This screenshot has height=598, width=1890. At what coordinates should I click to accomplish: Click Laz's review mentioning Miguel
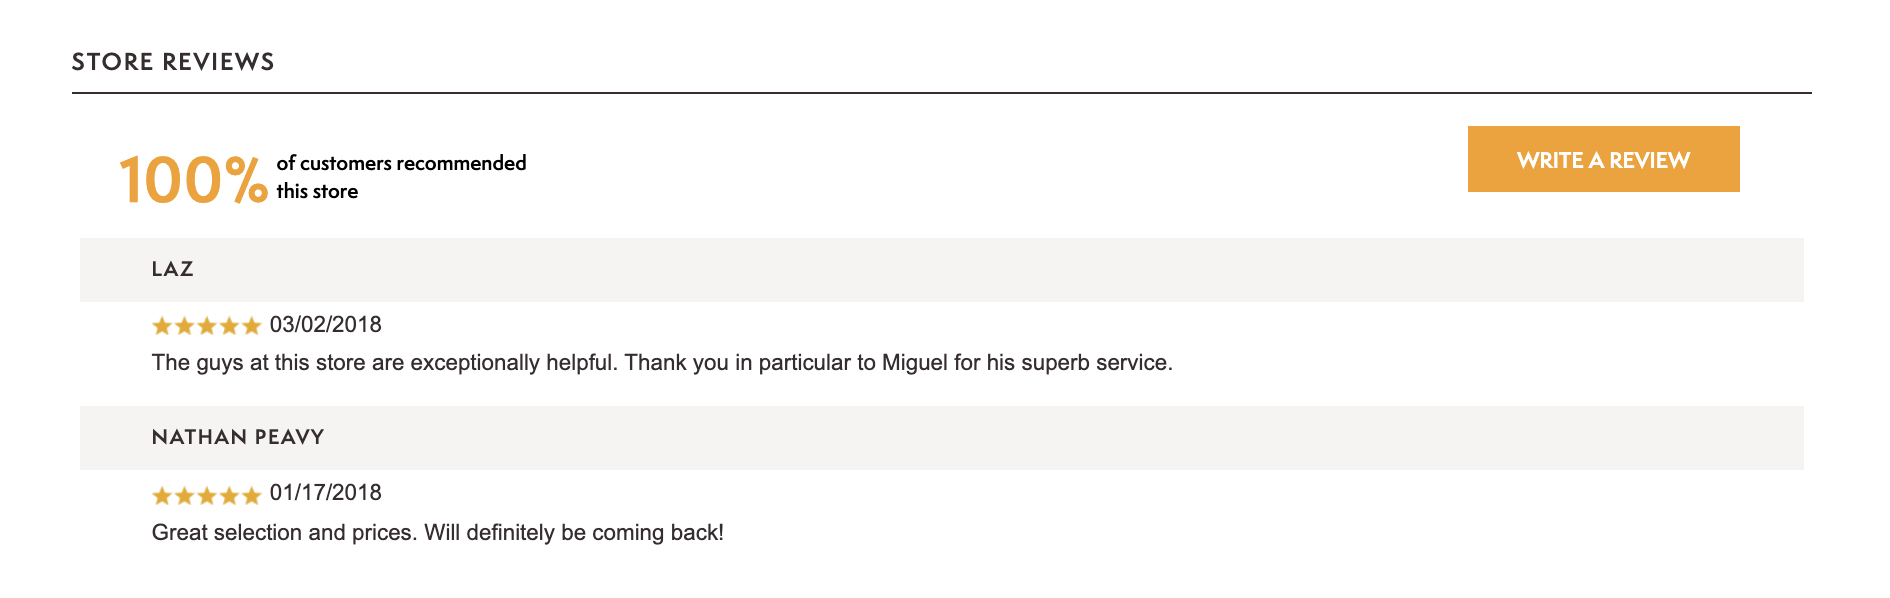coord(662,363)
